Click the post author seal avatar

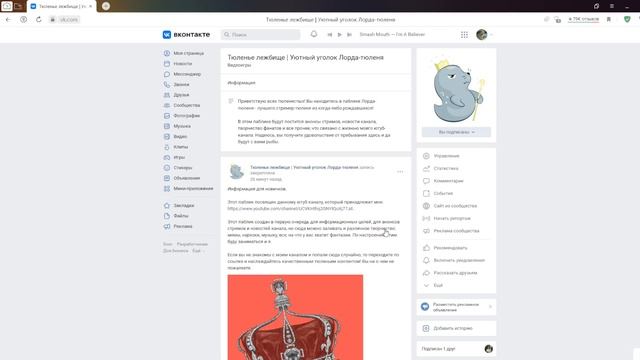pos(236,172)
